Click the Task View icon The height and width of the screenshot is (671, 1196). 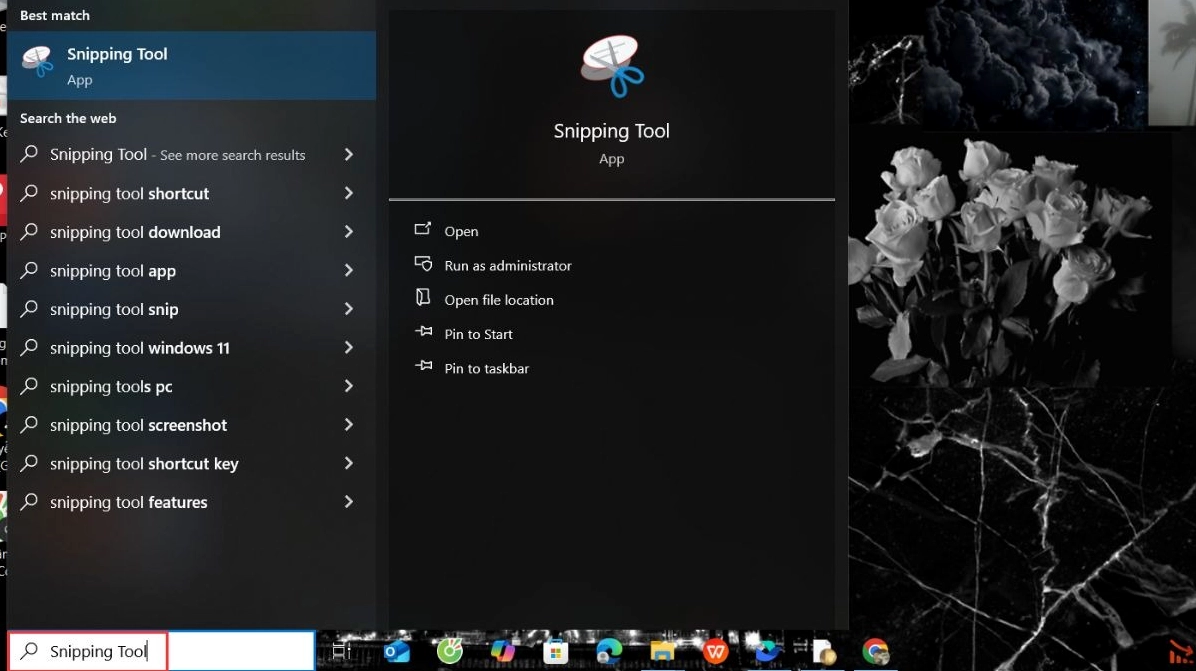coord(341,651)
